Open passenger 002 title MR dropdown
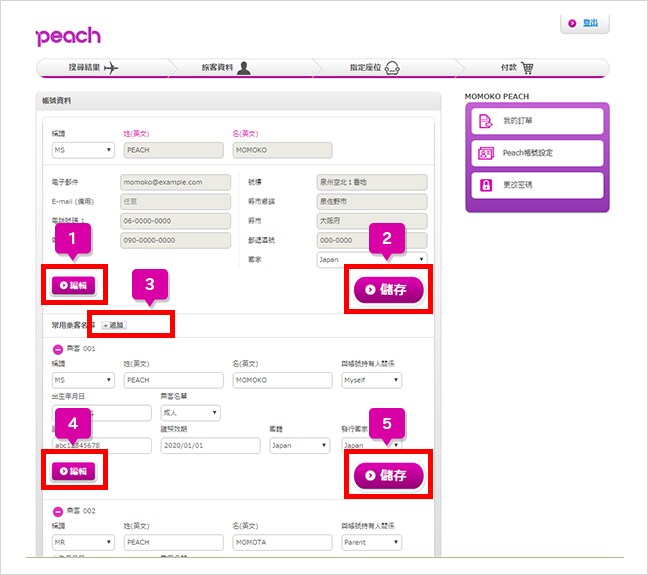648x575 pixels. point(83,542)
